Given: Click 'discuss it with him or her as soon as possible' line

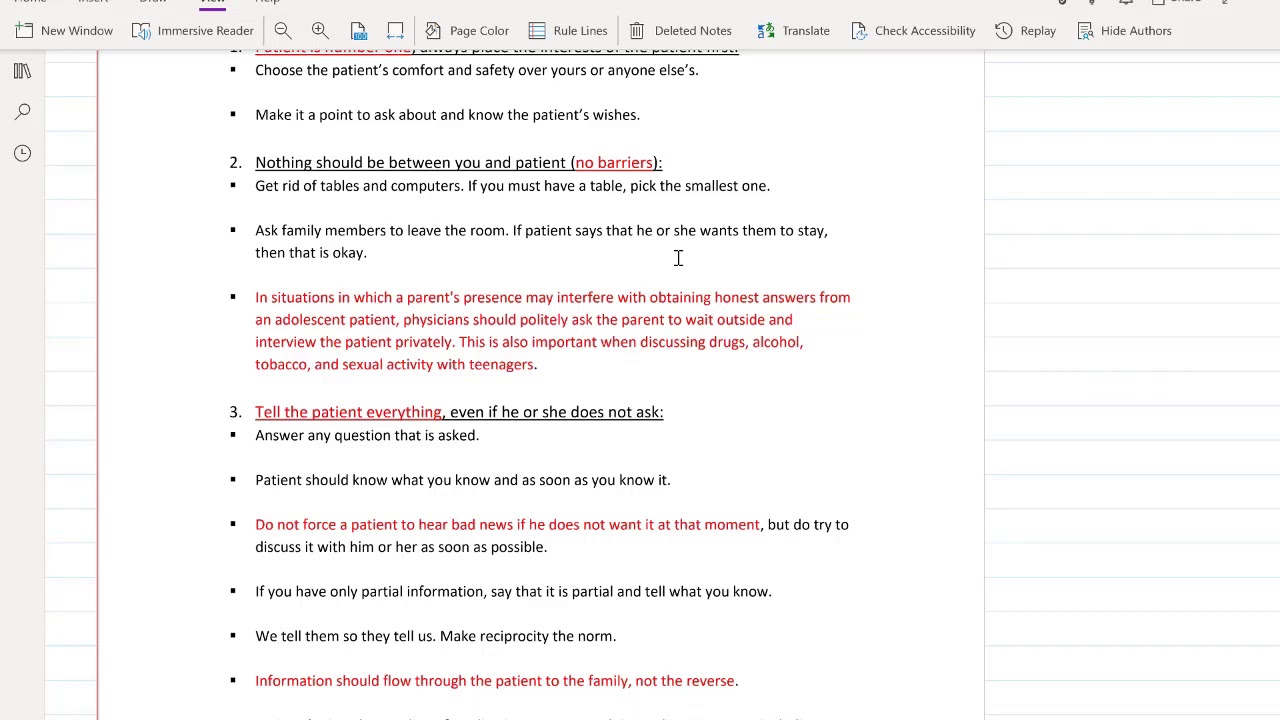Looking at the screenshot, I should click(401, 547).
